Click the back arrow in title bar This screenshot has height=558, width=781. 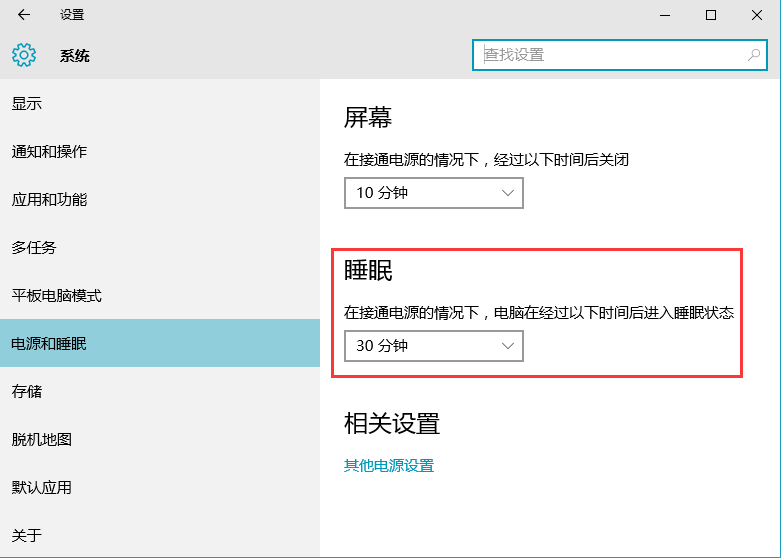(24, 15)
